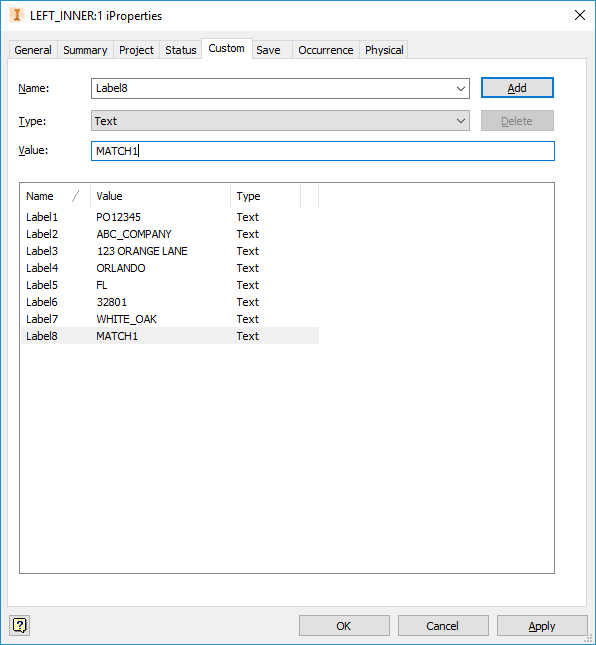Sort by the Type column header
Image resolution: width=596 pixels, height=645 pixels.
(266, 196)
